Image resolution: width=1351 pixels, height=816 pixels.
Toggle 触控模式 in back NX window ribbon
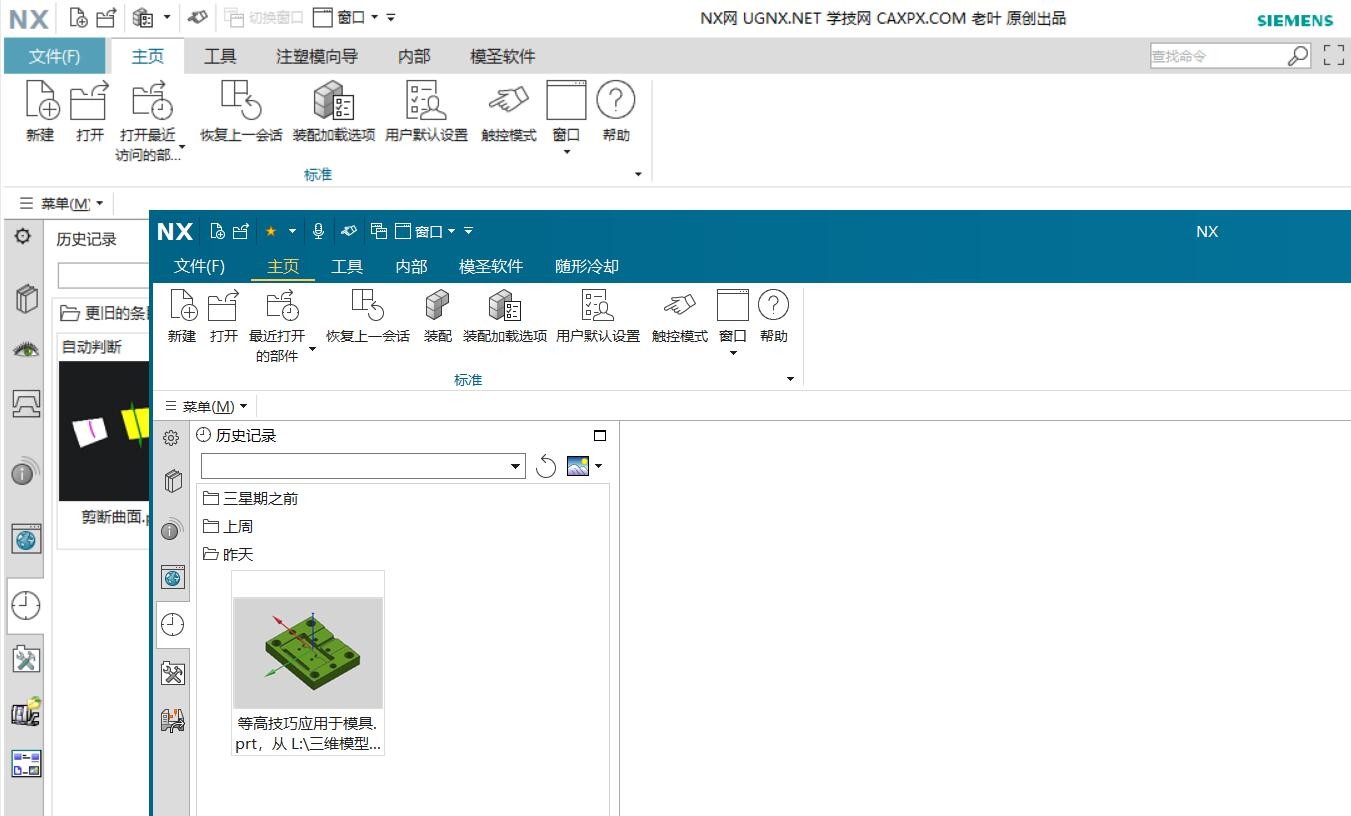pos(509,112)
